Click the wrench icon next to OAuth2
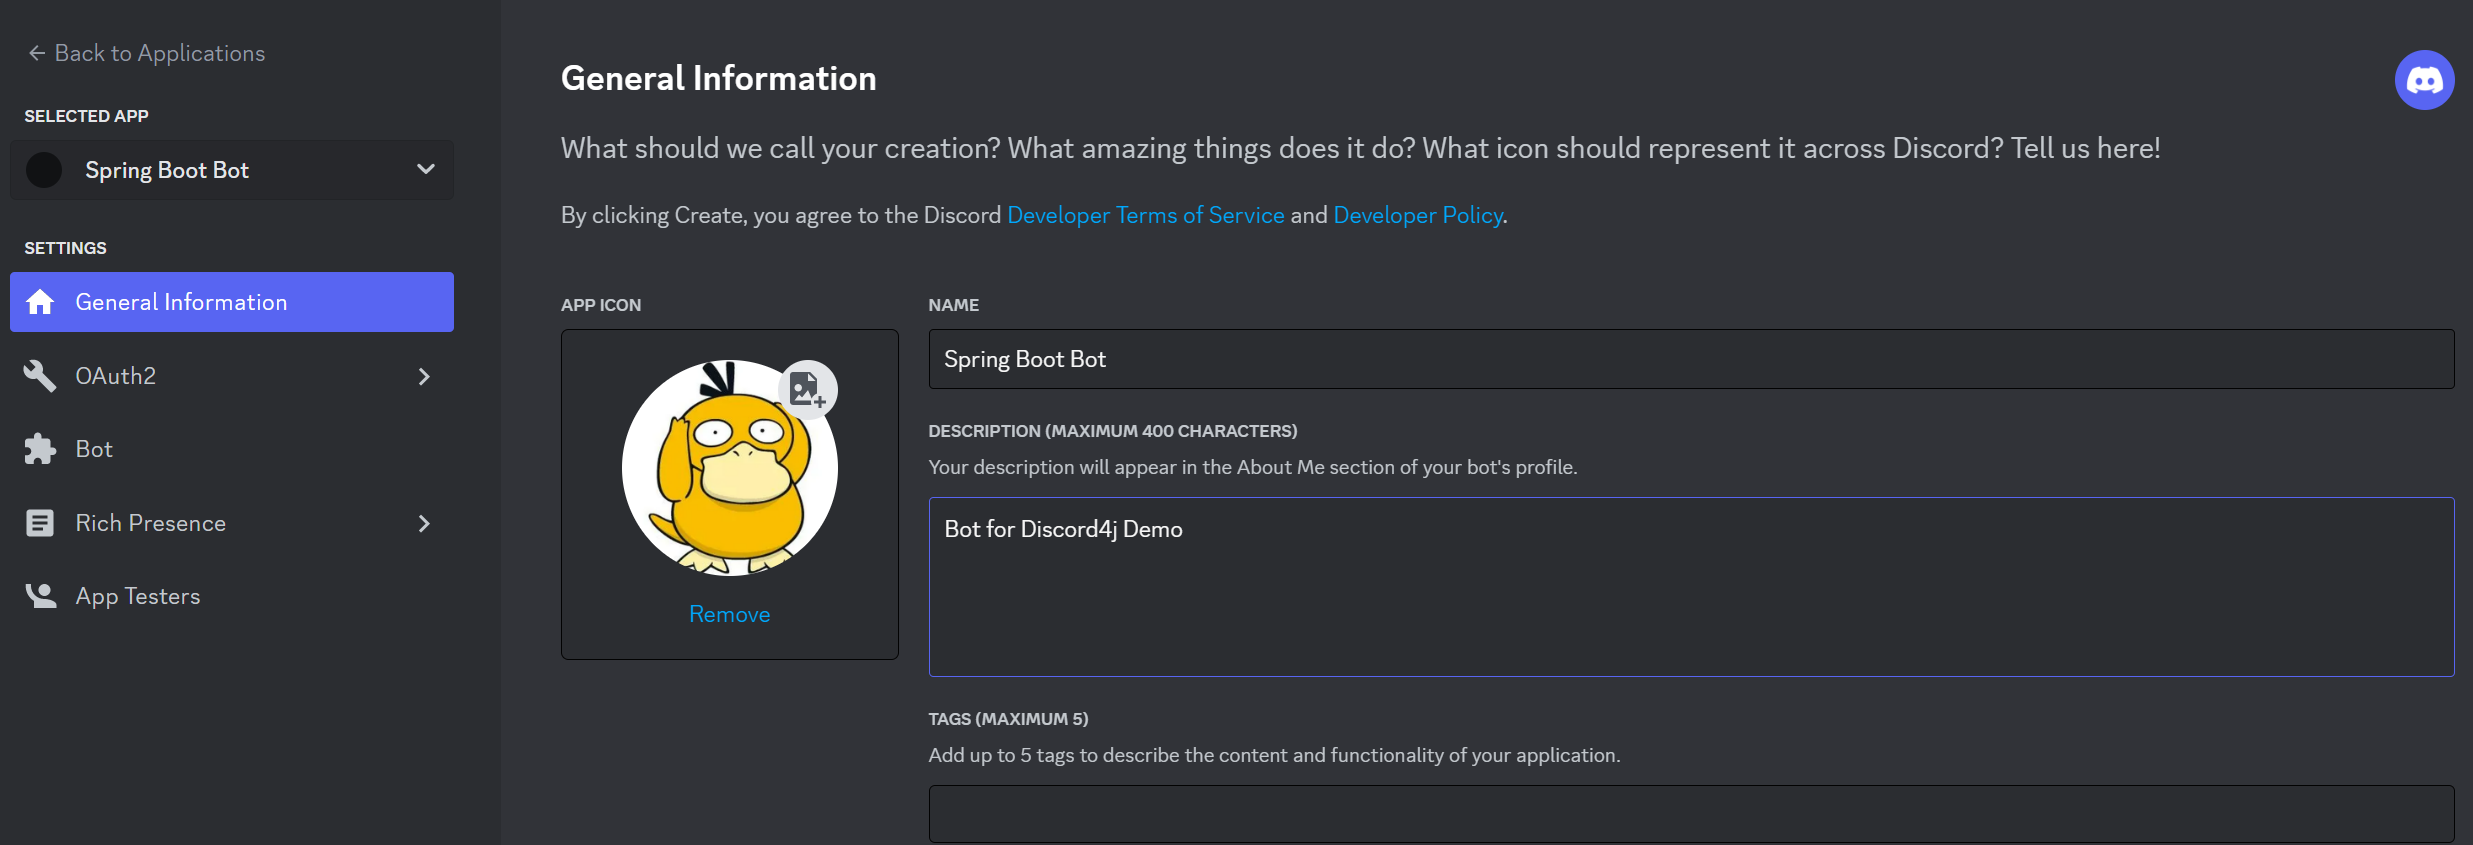 pos(40,376)
